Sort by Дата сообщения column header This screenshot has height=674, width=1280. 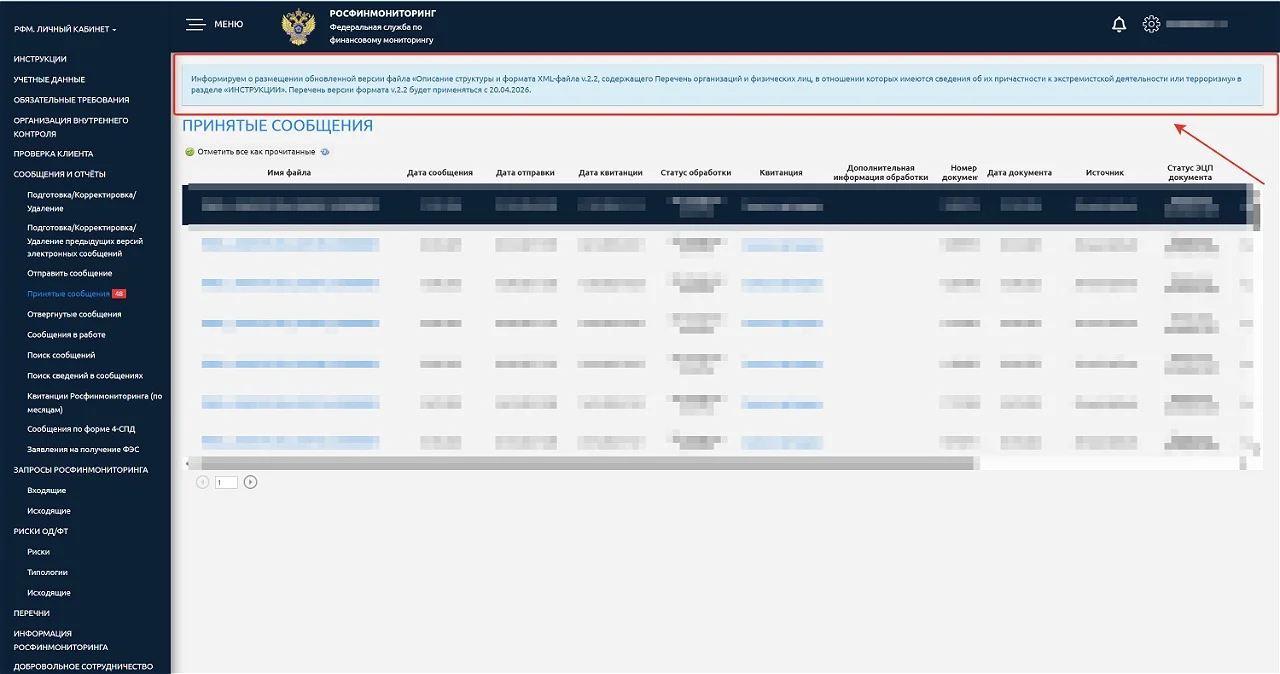tap(440, 173)
